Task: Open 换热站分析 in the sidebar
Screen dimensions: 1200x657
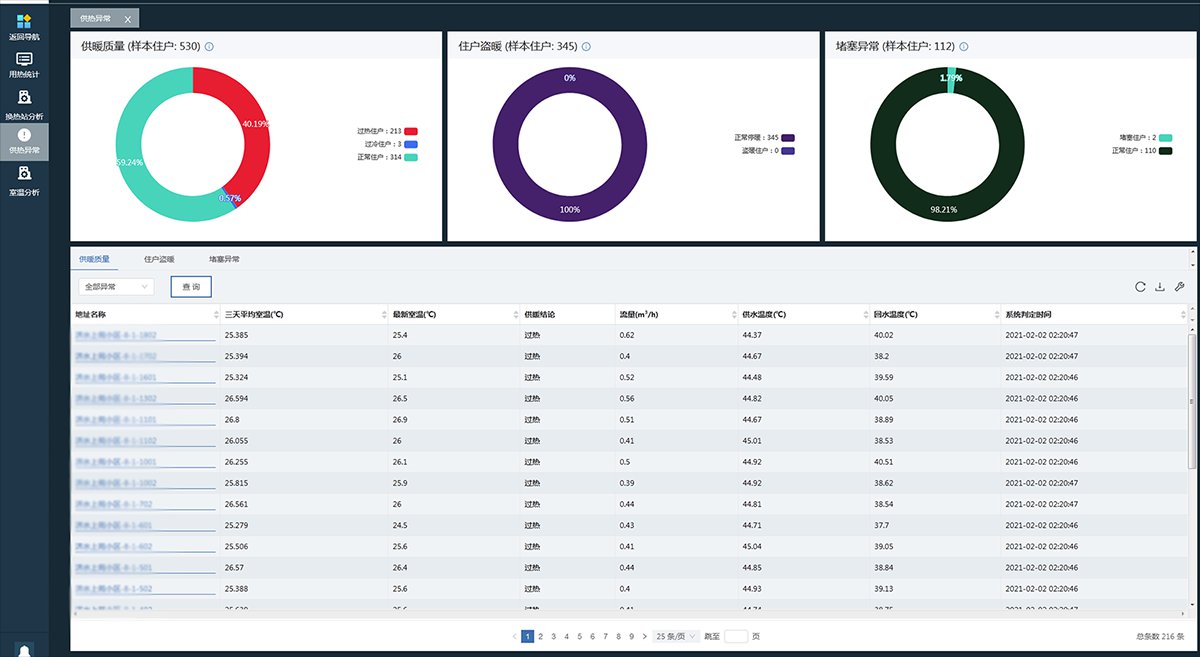Action: tap(24, 102)
